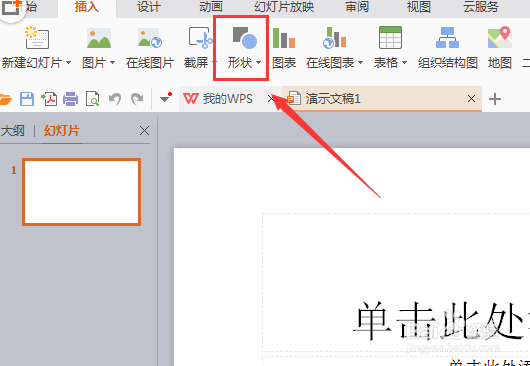Click the Screenshot (截屏) scissors icon
This screenshot has width=530, height=366.
pyautogui.click(x=200, y=38)
